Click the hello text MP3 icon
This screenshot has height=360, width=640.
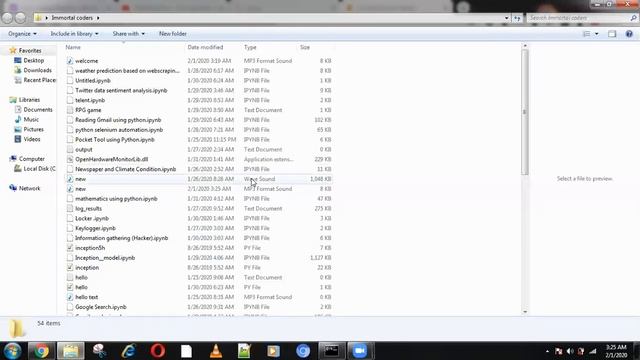point(70,297)
